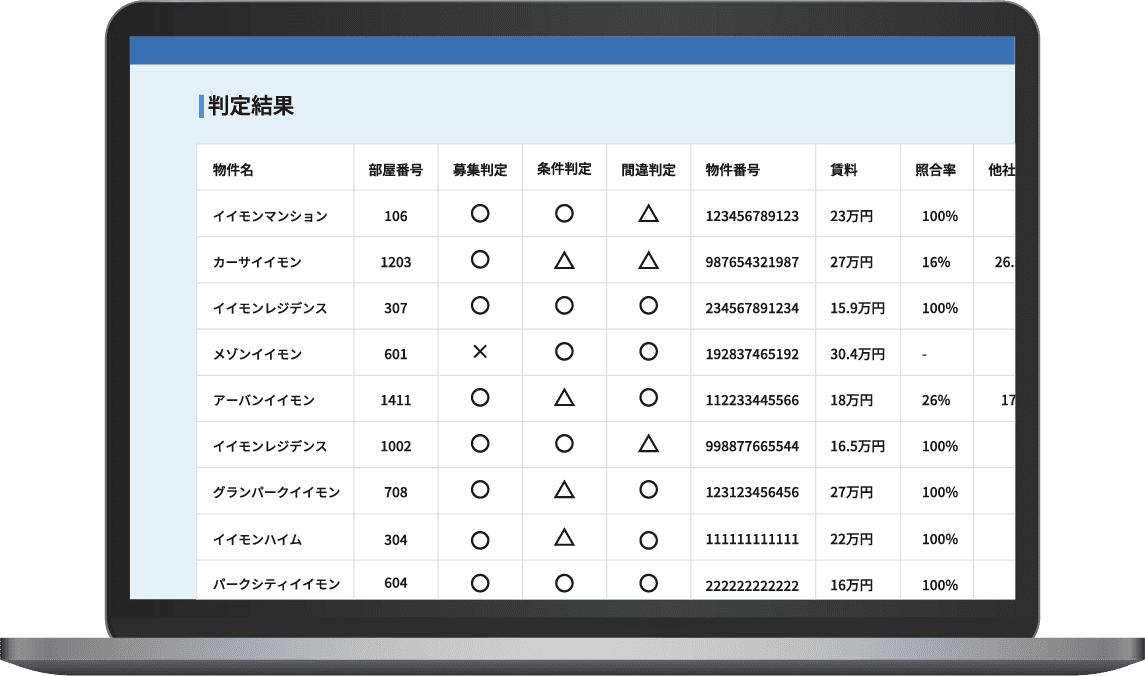
Task: Click 条件判定 triangle for カーサイイモン
Action: click(x=564, y=261)
